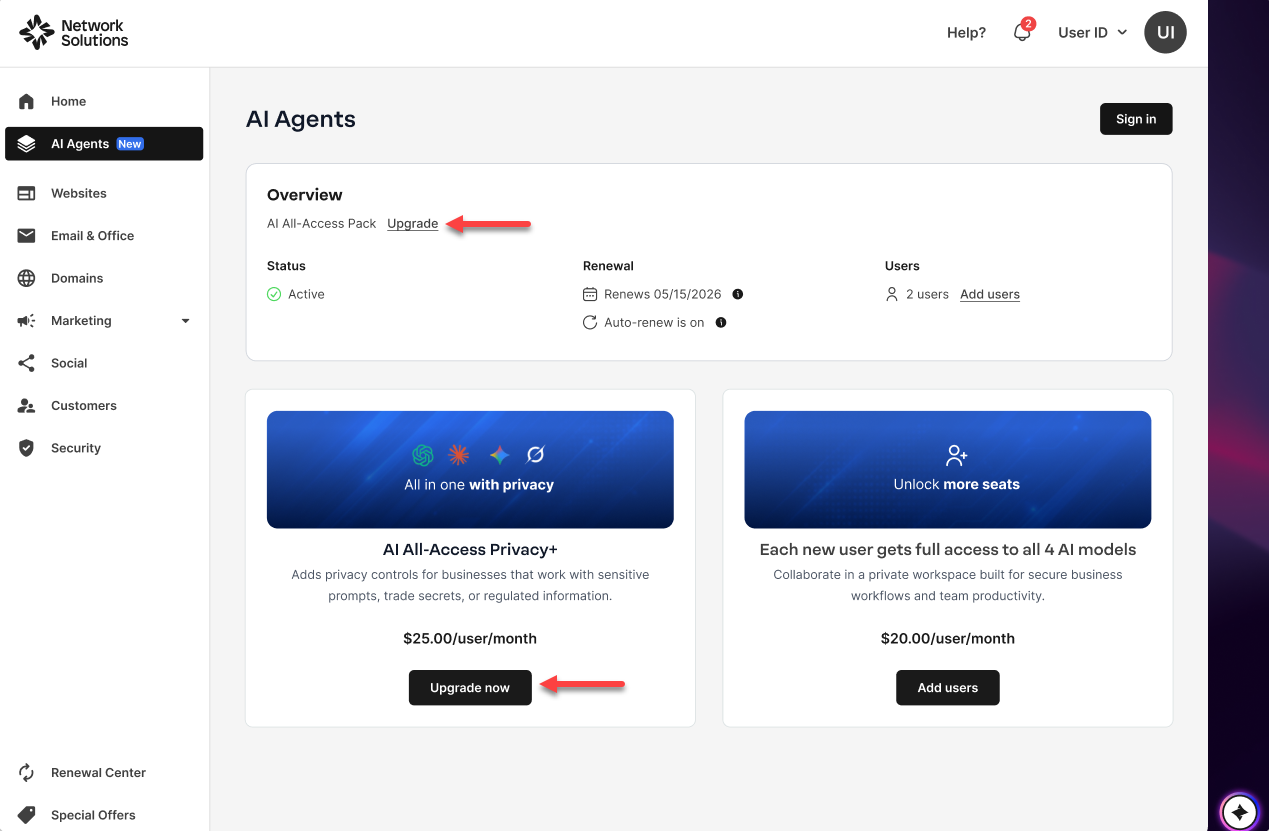
Task: Click the Renewal Center refresh icon
Action: coord(27,772)
